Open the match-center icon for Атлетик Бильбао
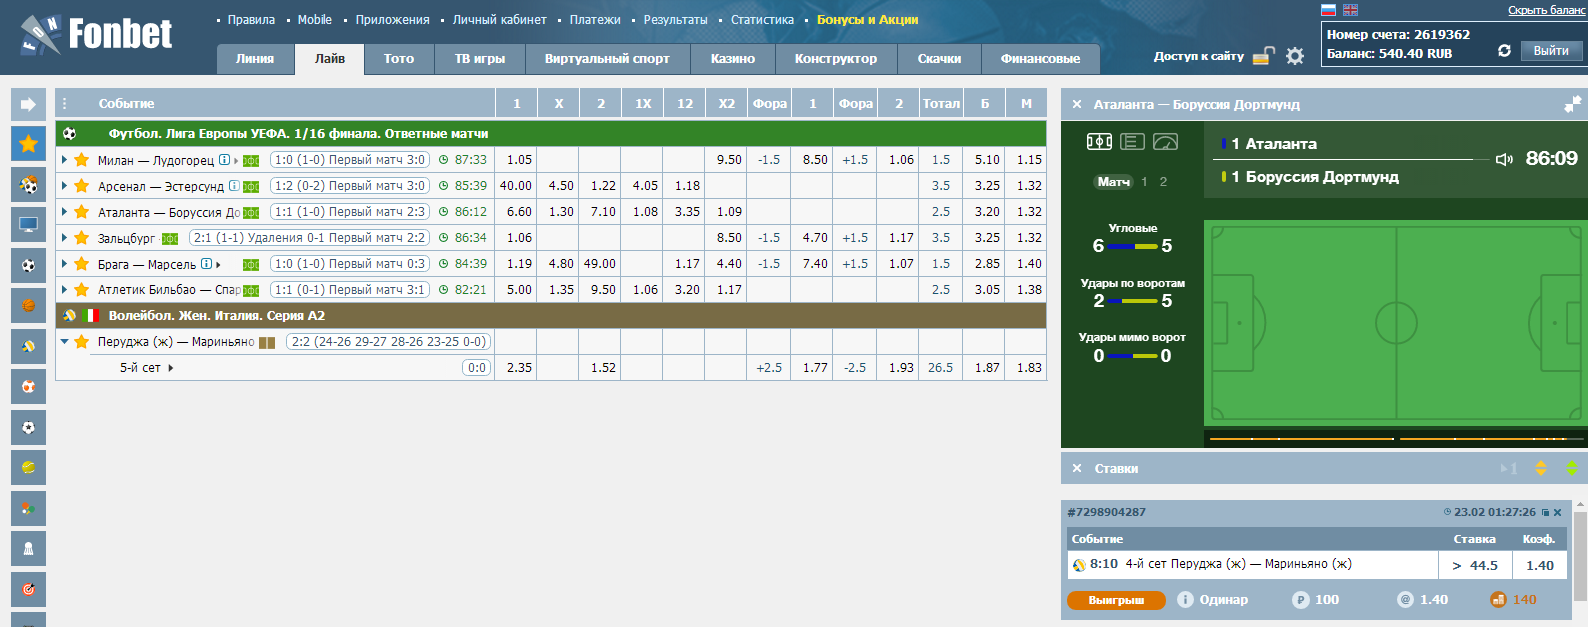The height and width of the screenshot is (627, 1588). tap(251, 290)
